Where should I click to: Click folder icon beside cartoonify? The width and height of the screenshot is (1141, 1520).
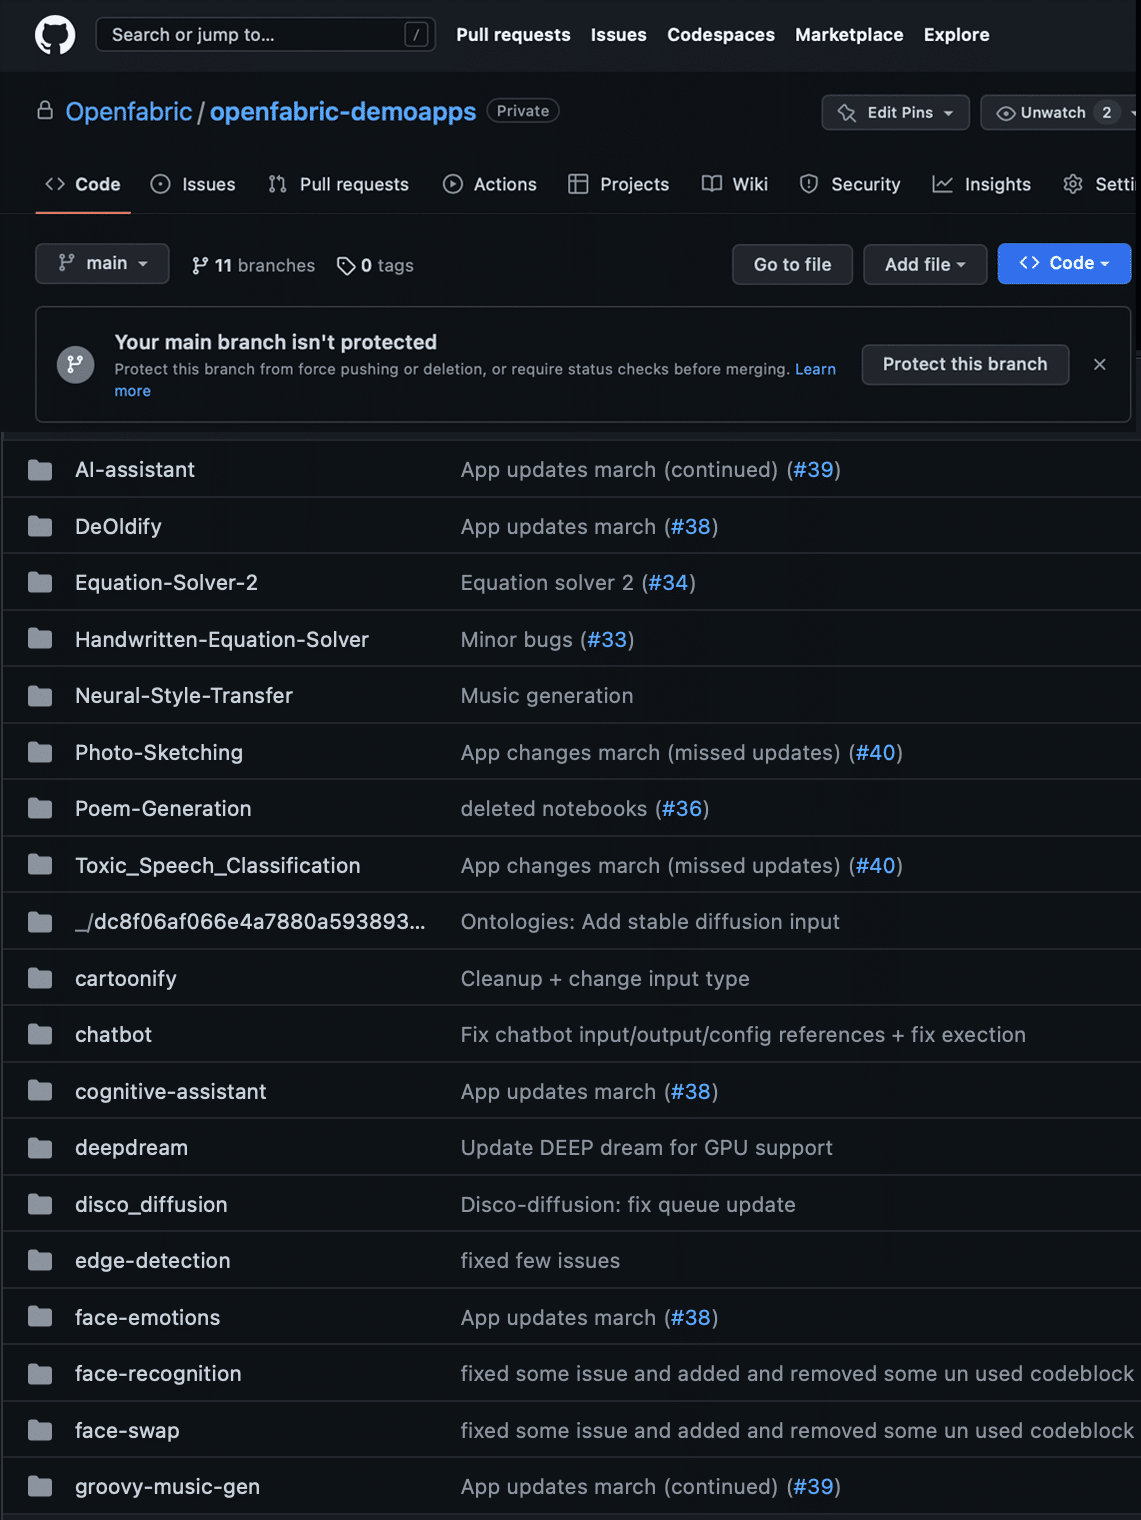[40, 978]
